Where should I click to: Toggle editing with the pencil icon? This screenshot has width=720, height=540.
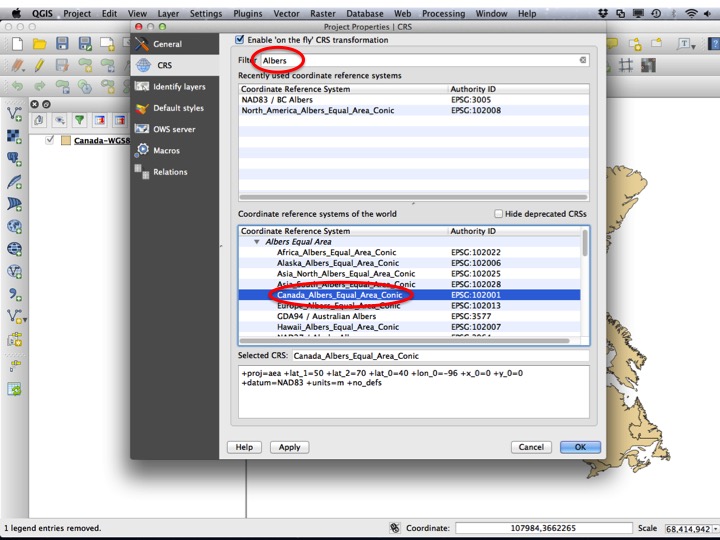39,66
